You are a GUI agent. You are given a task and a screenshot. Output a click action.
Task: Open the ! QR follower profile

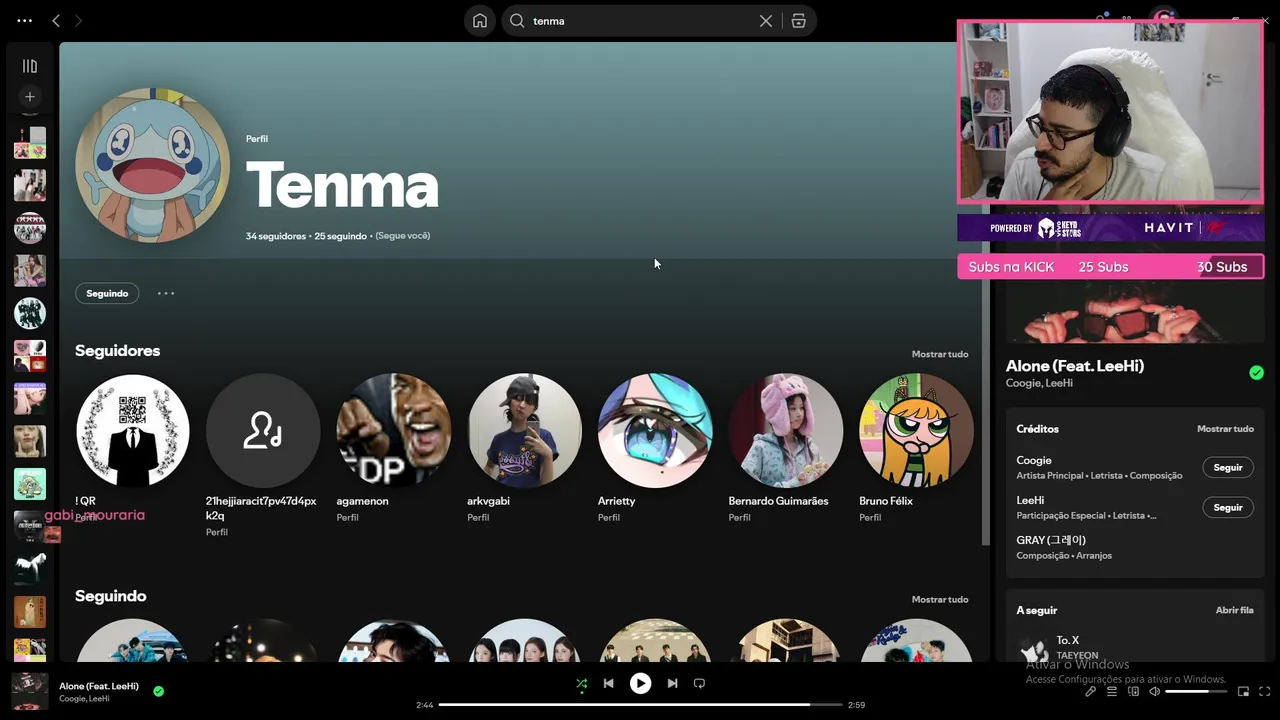tap(132, 431)
